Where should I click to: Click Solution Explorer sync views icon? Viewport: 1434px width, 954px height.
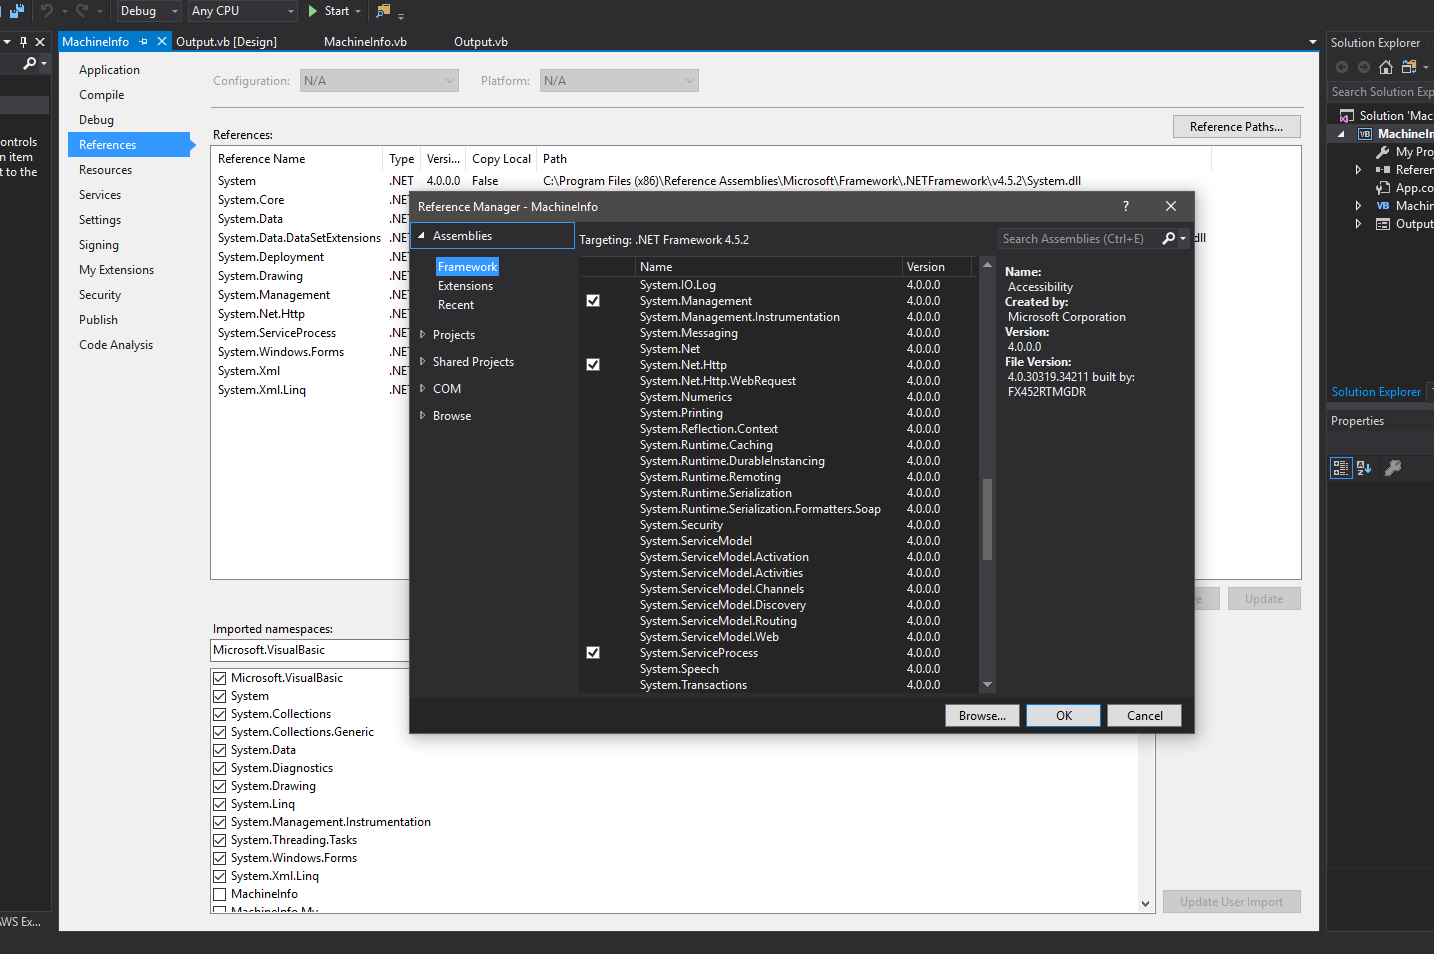[1409, 67]
